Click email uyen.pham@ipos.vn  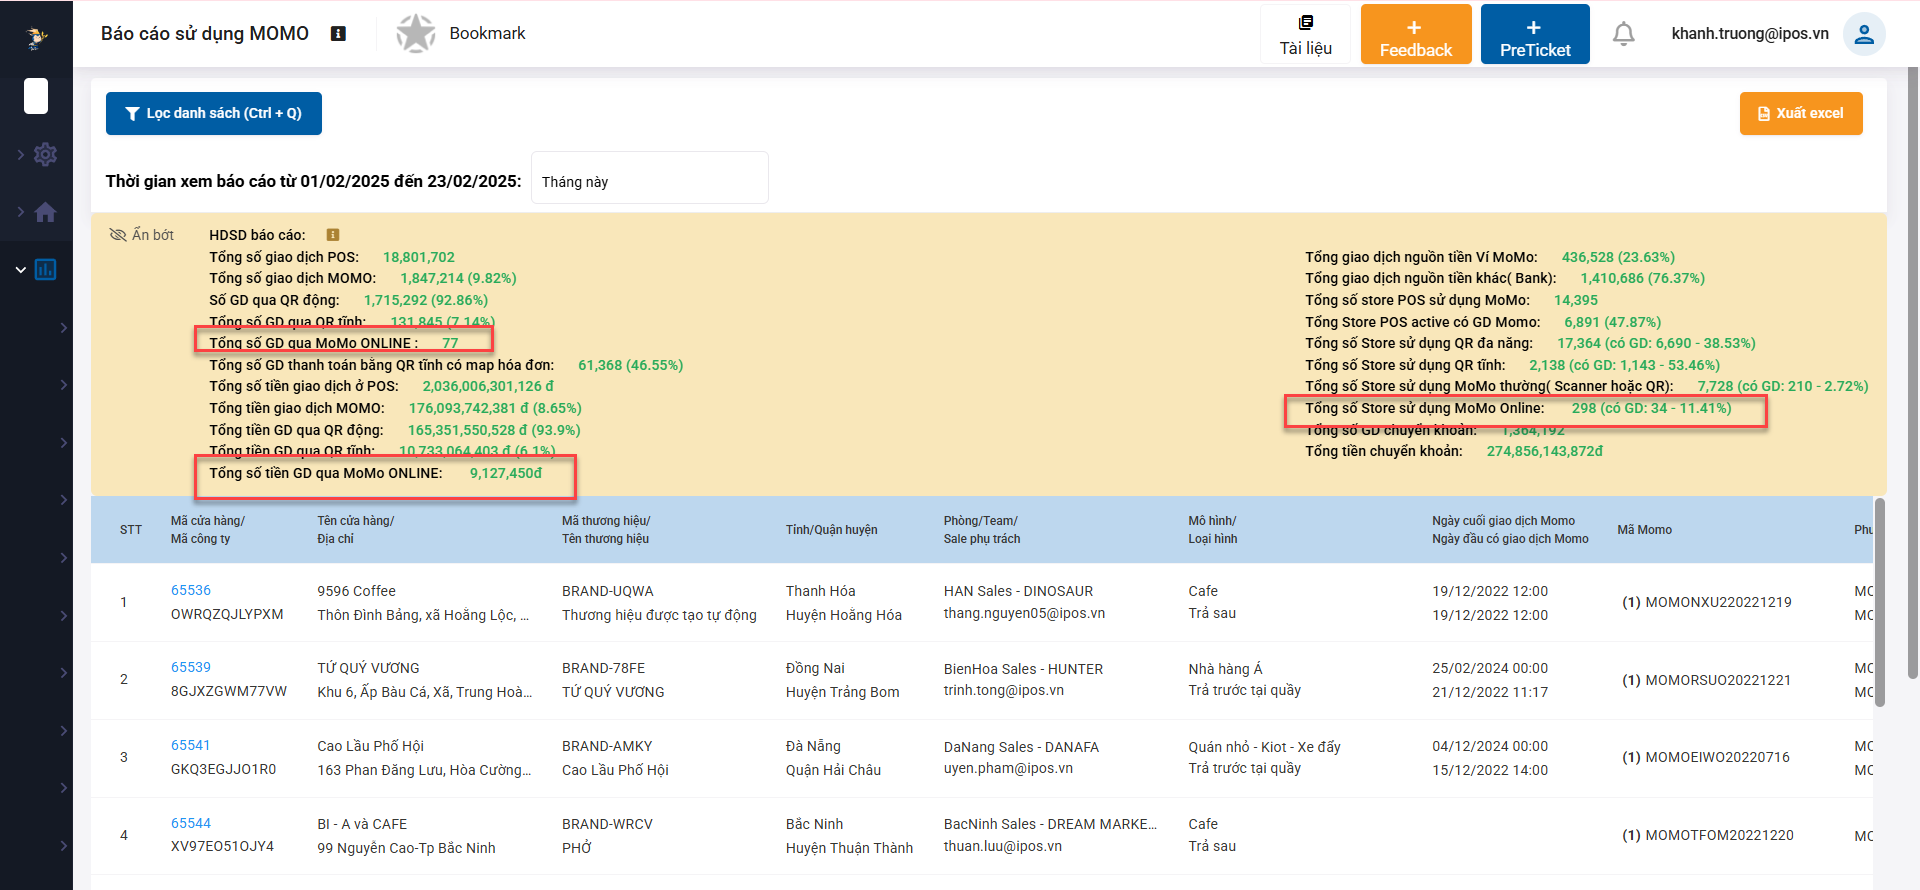click(x=1008, y=768)
